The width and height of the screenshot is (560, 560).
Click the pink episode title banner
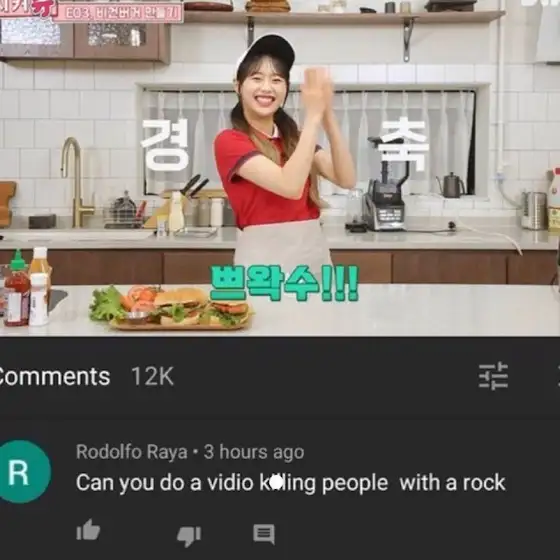point(118,12)
